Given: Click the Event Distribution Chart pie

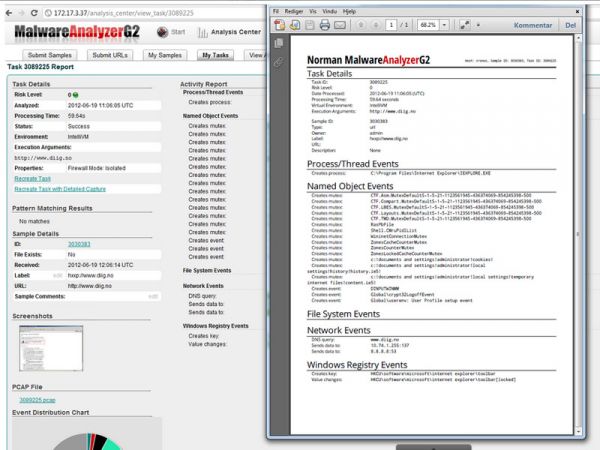Looking at the screenshot, I should click(x=87, y=441).
